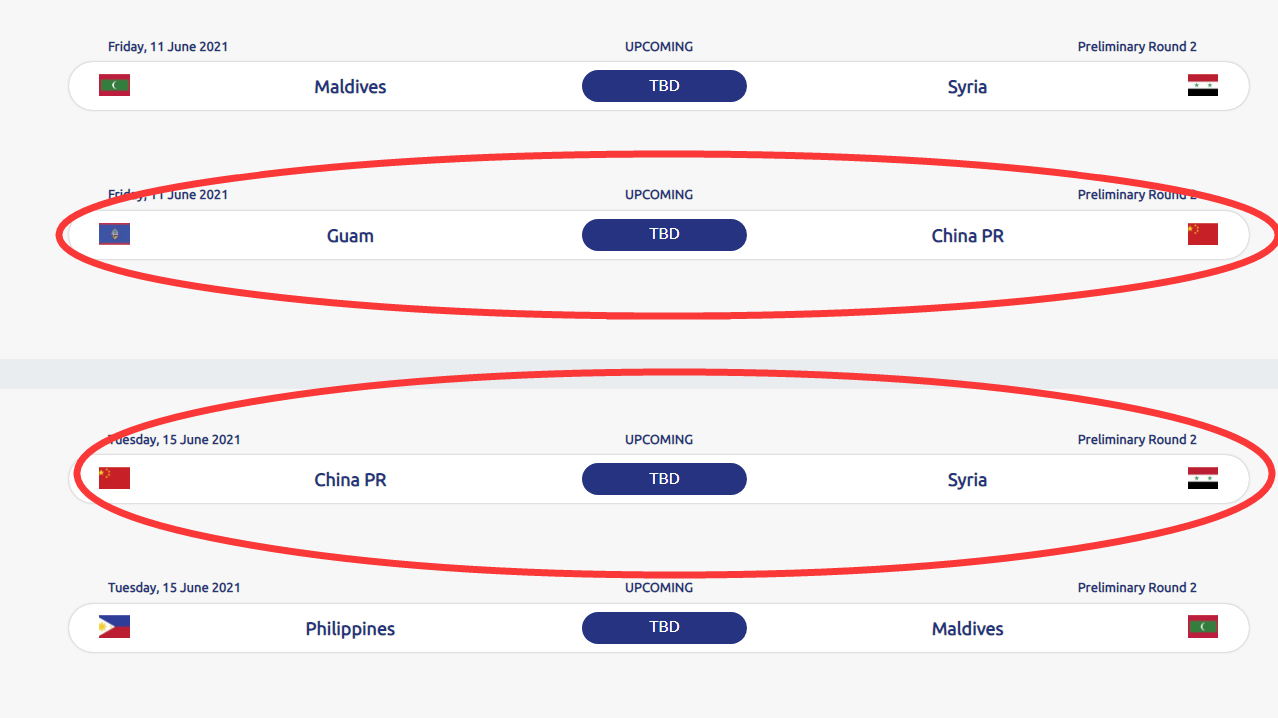
Task: Open TBD button for Philippines vs Maldives
Action: pos(664,628)
